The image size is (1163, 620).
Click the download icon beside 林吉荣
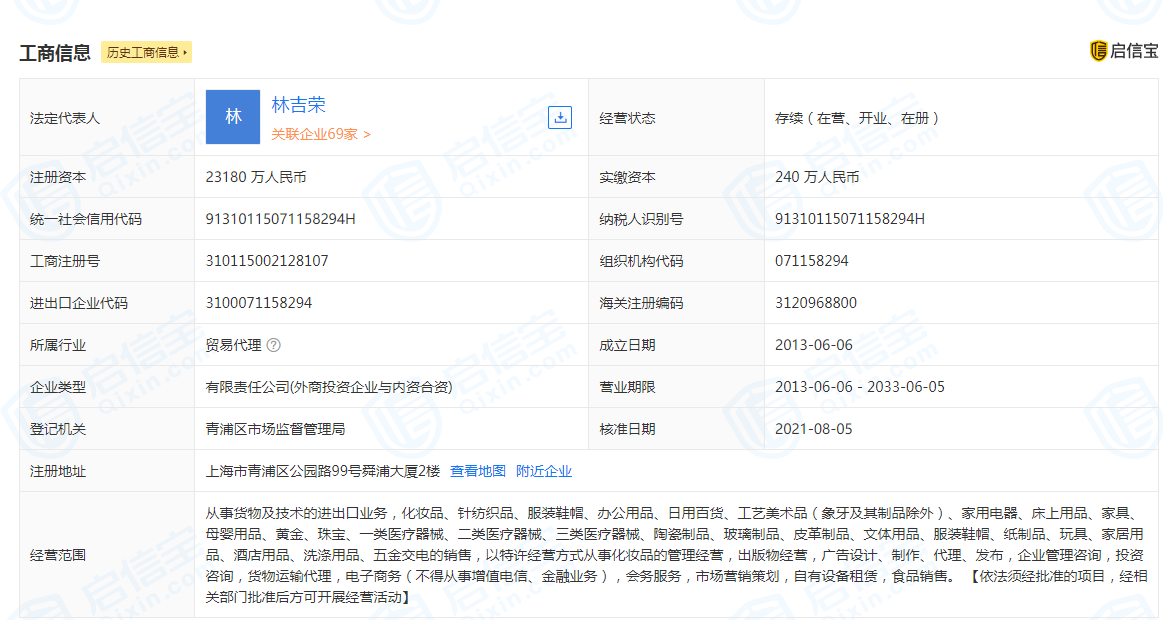pos(560,117)
